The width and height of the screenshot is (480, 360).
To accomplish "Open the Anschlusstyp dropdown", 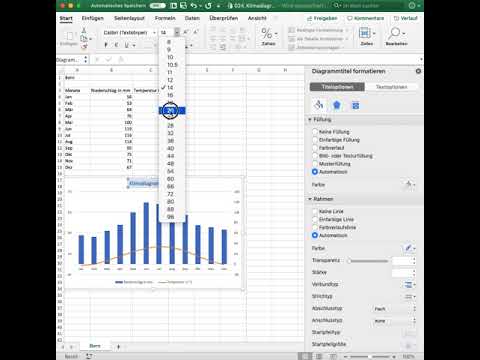I will [394, 321].
